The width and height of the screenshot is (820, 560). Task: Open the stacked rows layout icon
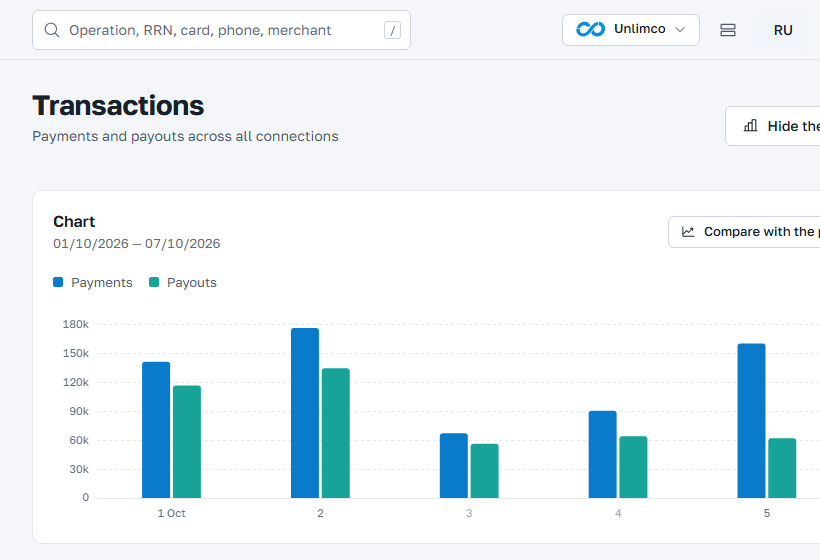pos(727,30)
